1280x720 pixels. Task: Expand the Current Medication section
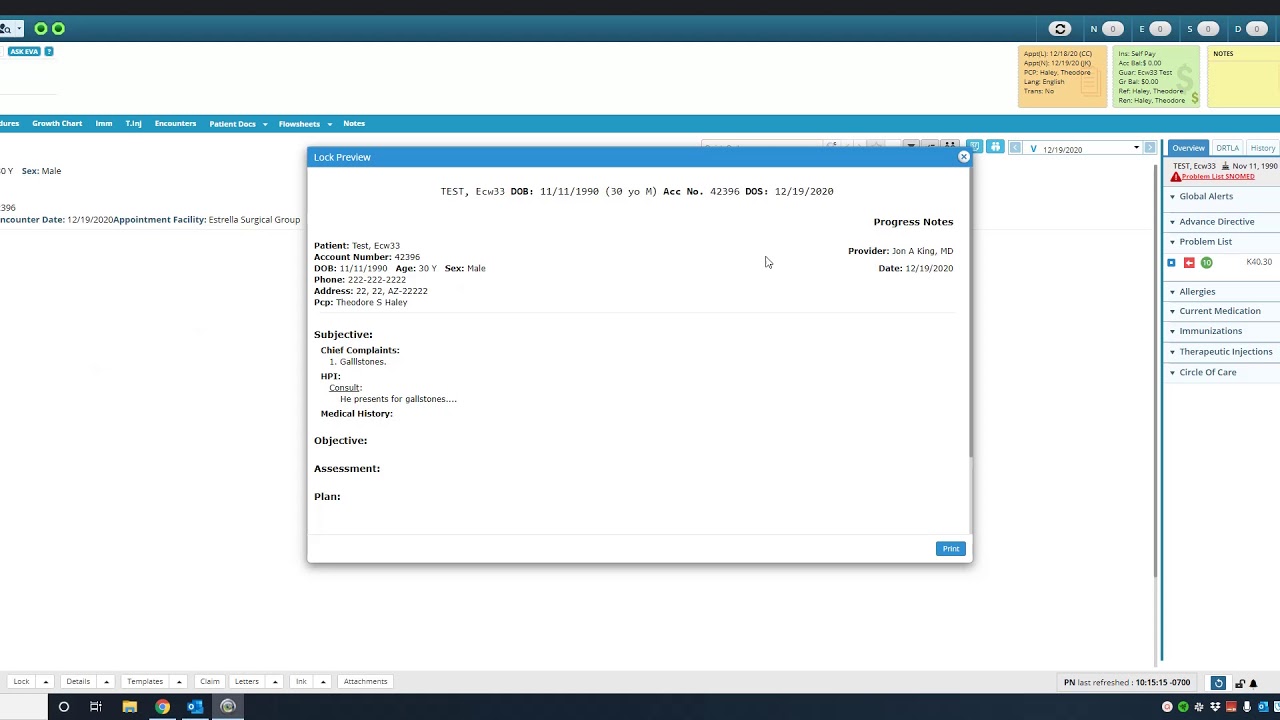pyautogui.click(x=1172, y=311)
